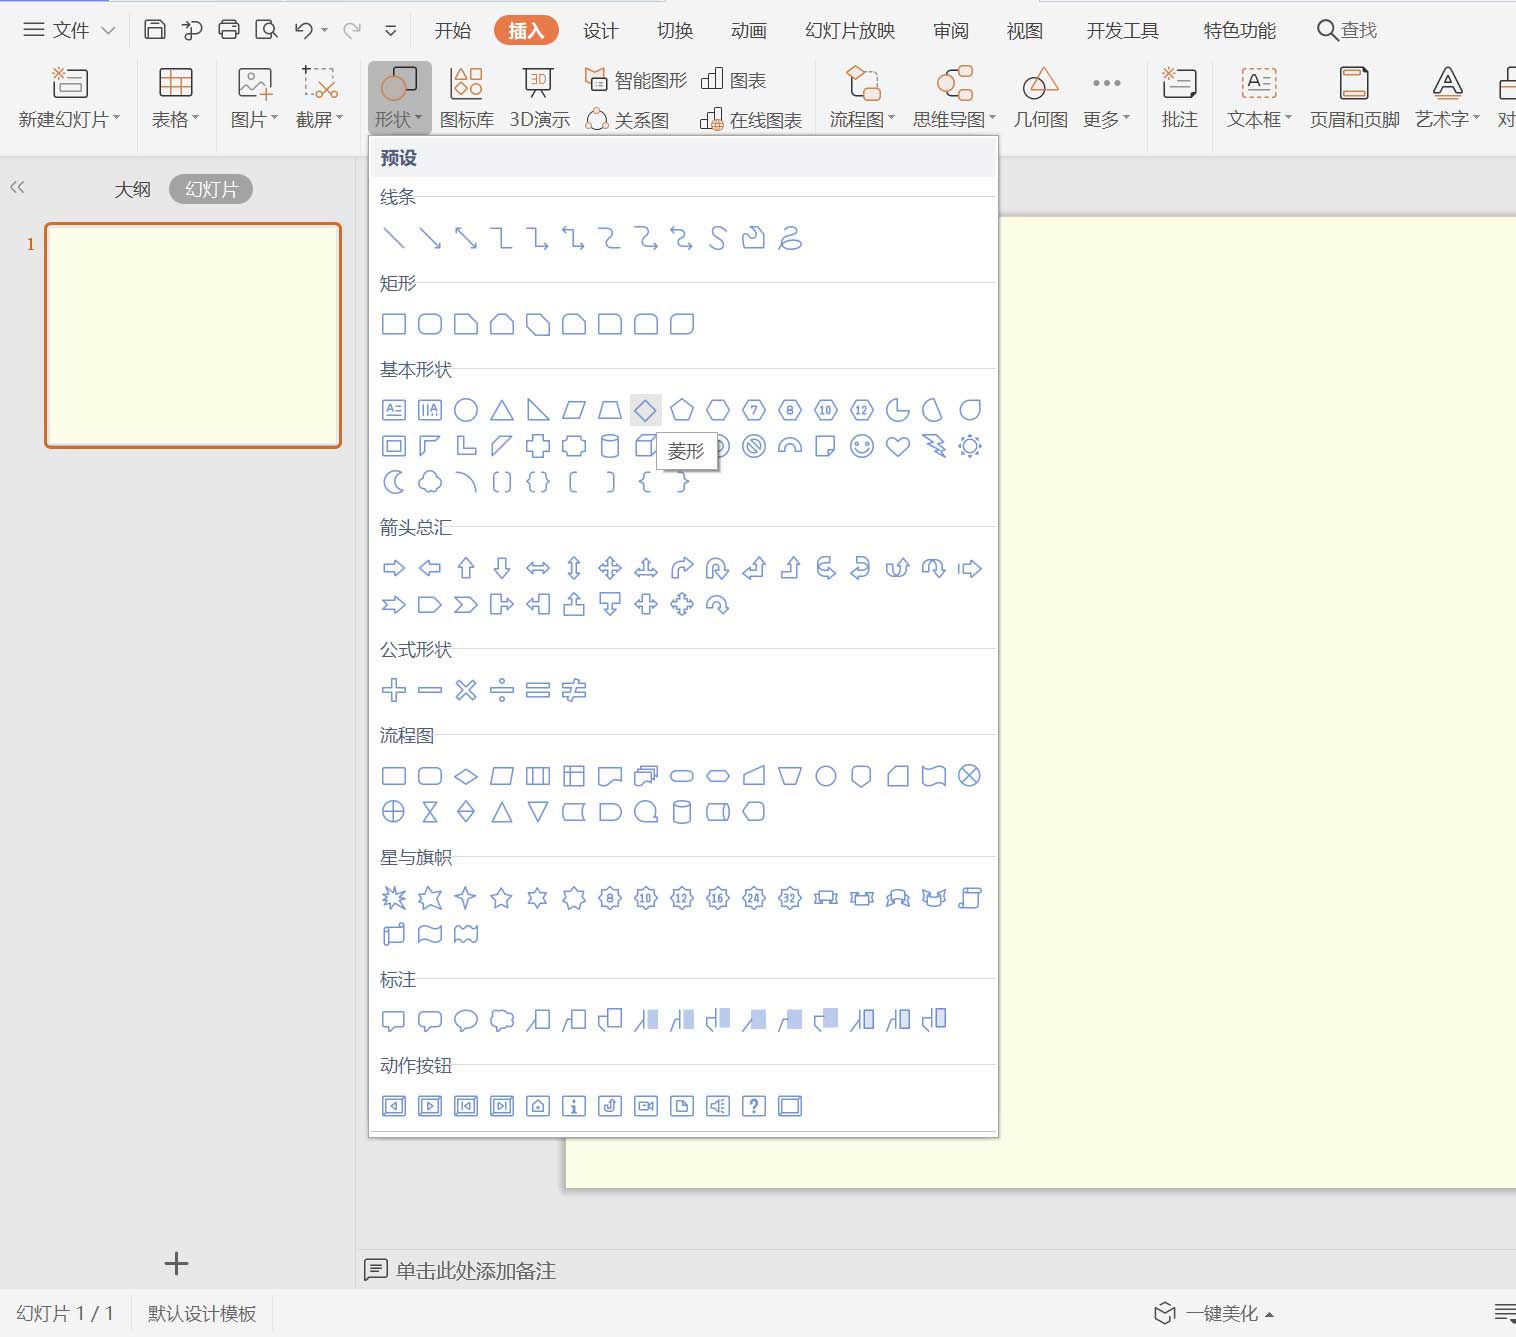Select the oval callout shape
The image size is (1516, 1337).
[466, 1020]
